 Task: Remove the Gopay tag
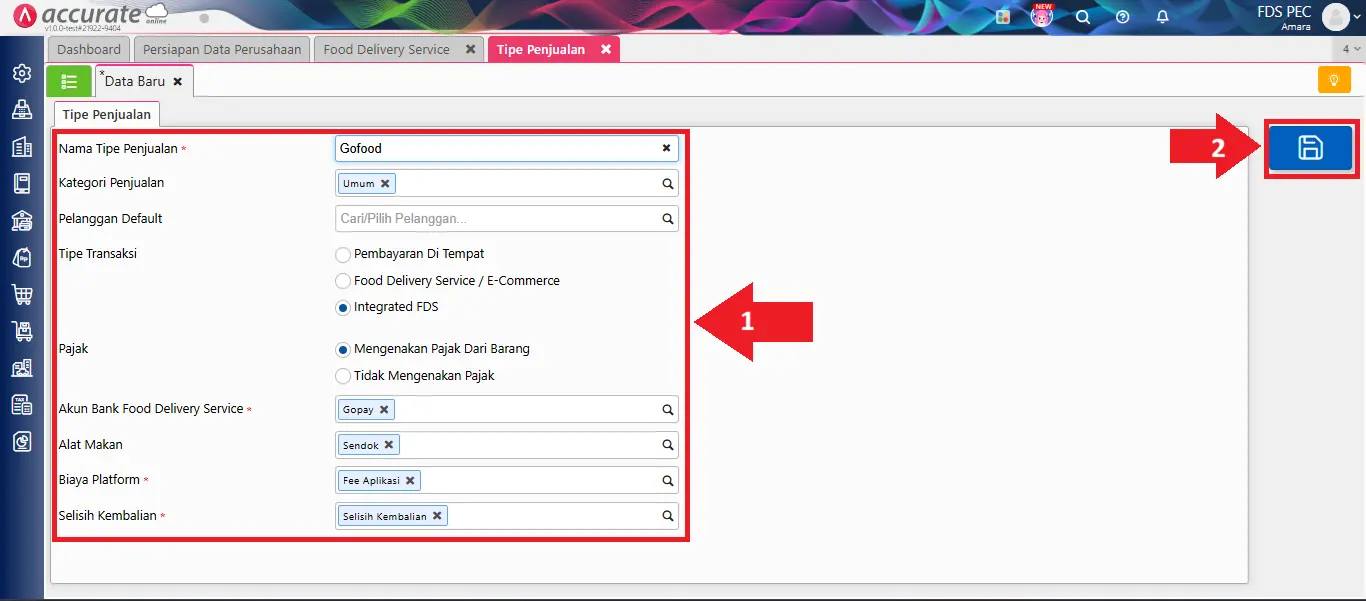point(383,410)
